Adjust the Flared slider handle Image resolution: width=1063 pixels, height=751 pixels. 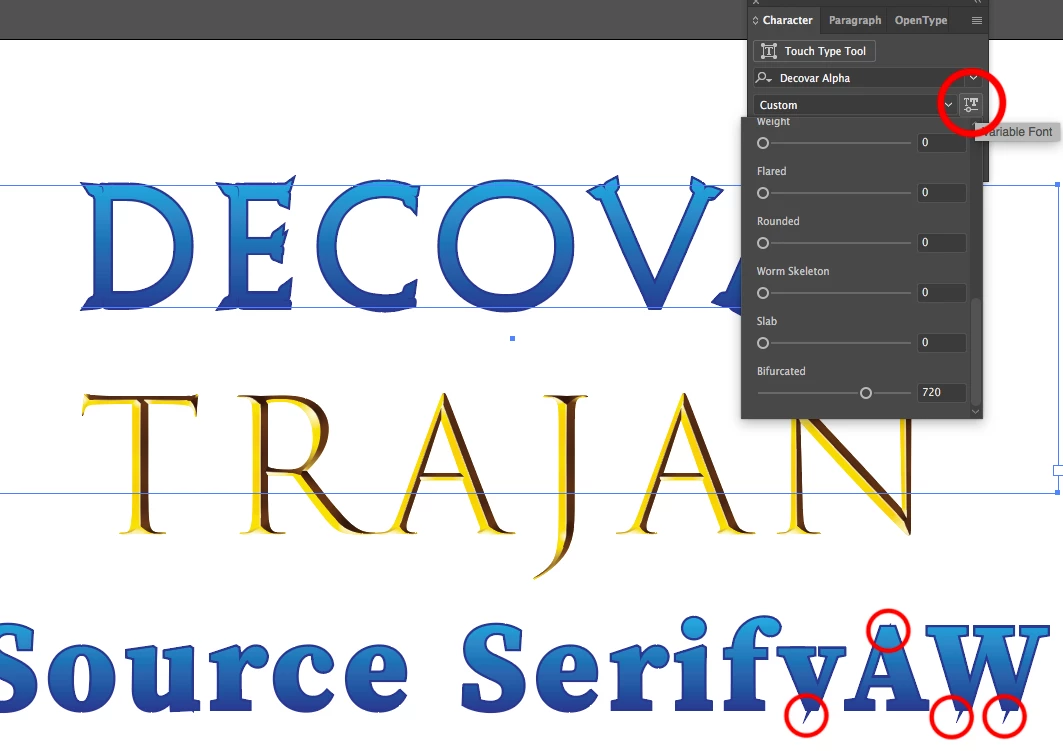763,193
